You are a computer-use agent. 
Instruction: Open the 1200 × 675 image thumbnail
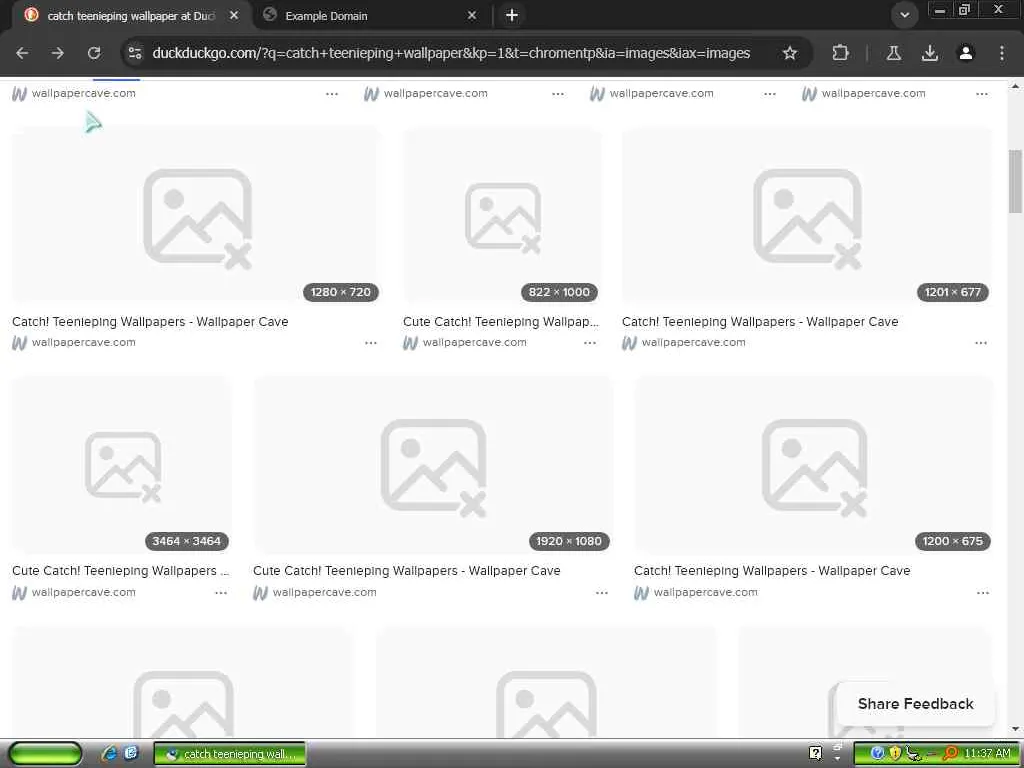click(814, 465)
